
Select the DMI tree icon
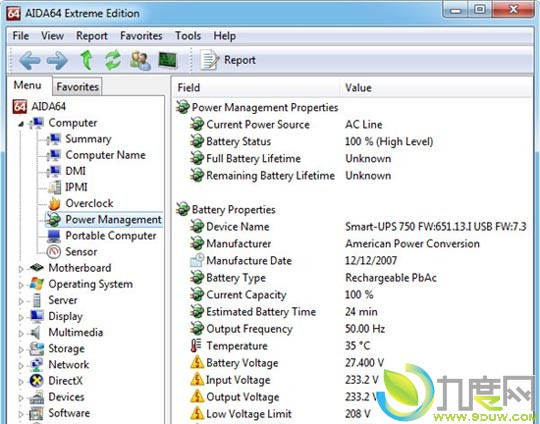click(x=54, y=171)
